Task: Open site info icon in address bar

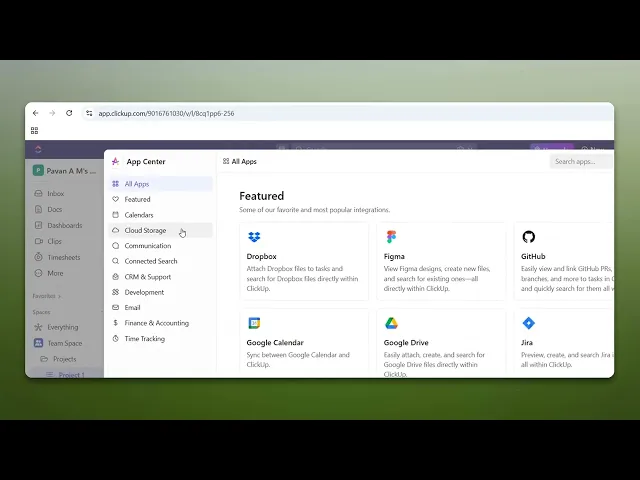Action: click(89, 113)
